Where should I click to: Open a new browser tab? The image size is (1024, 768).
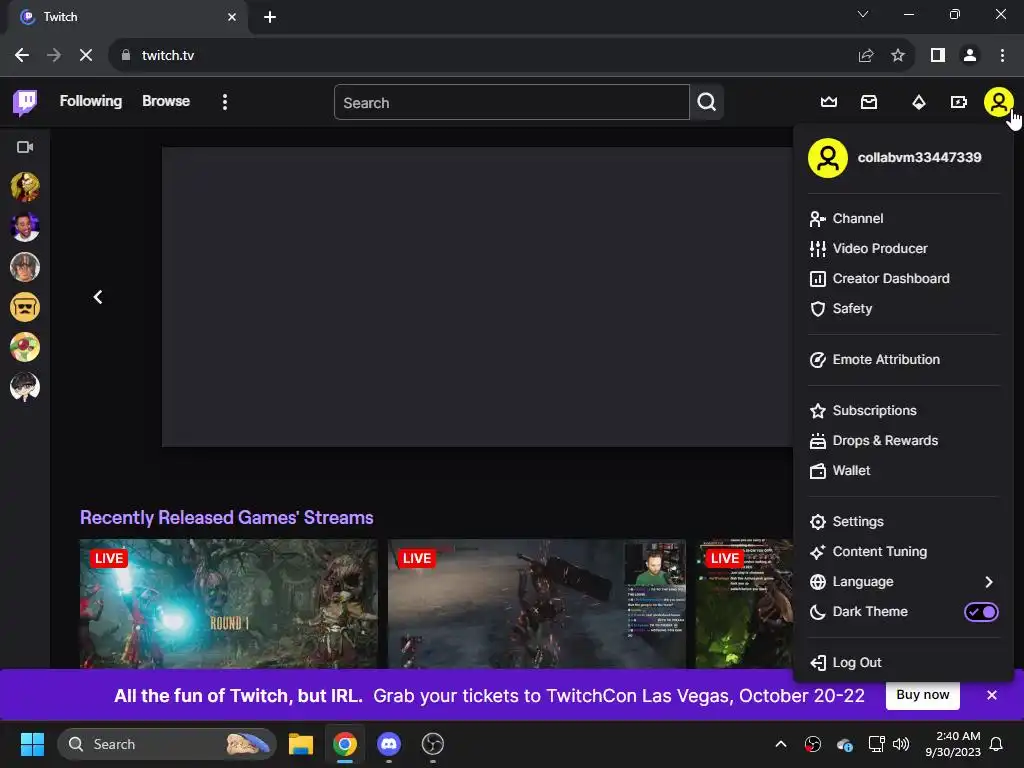tap(270, 17)
